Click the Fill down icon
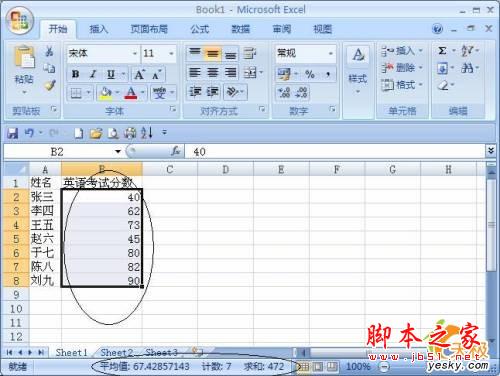500x376 pixels. click(443, 69)
